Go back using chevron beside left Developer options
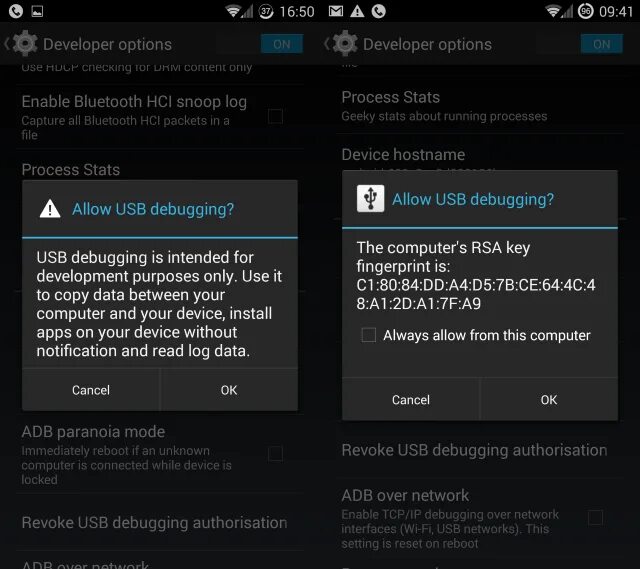 7,44
